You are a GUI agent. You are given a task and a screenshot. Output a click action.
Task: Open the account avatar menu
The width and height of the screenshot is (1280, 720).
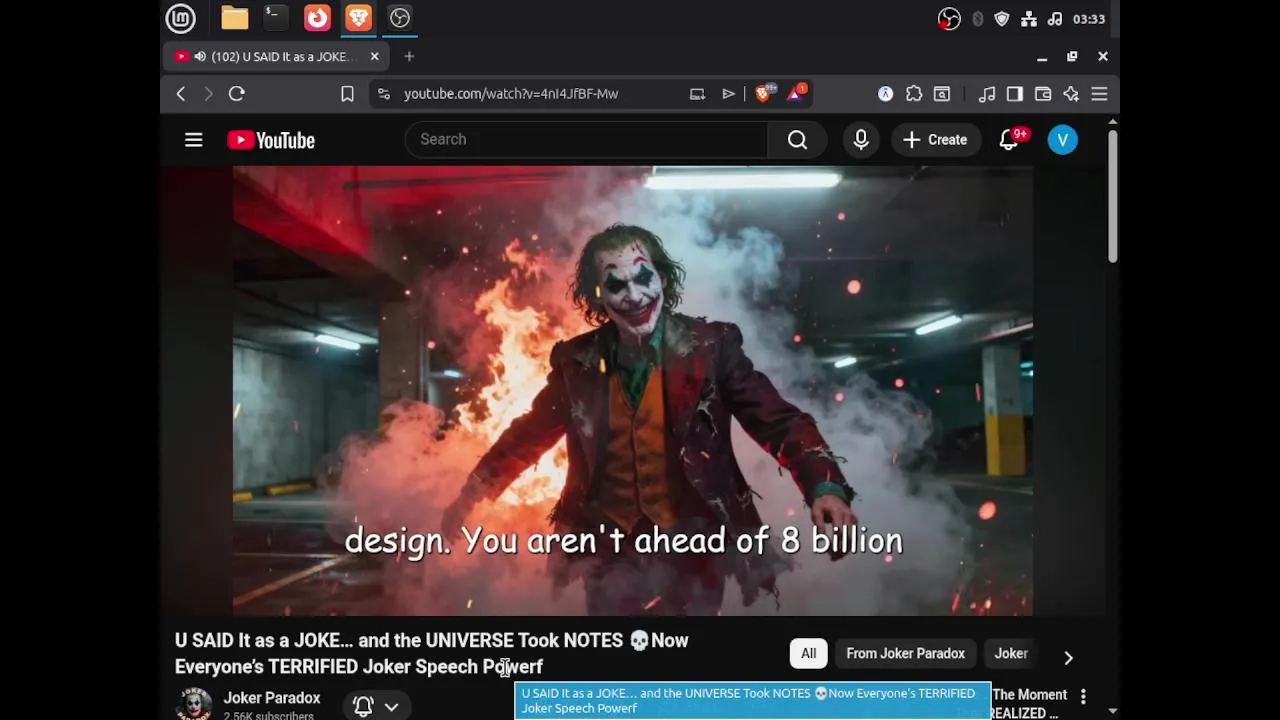1063,140
